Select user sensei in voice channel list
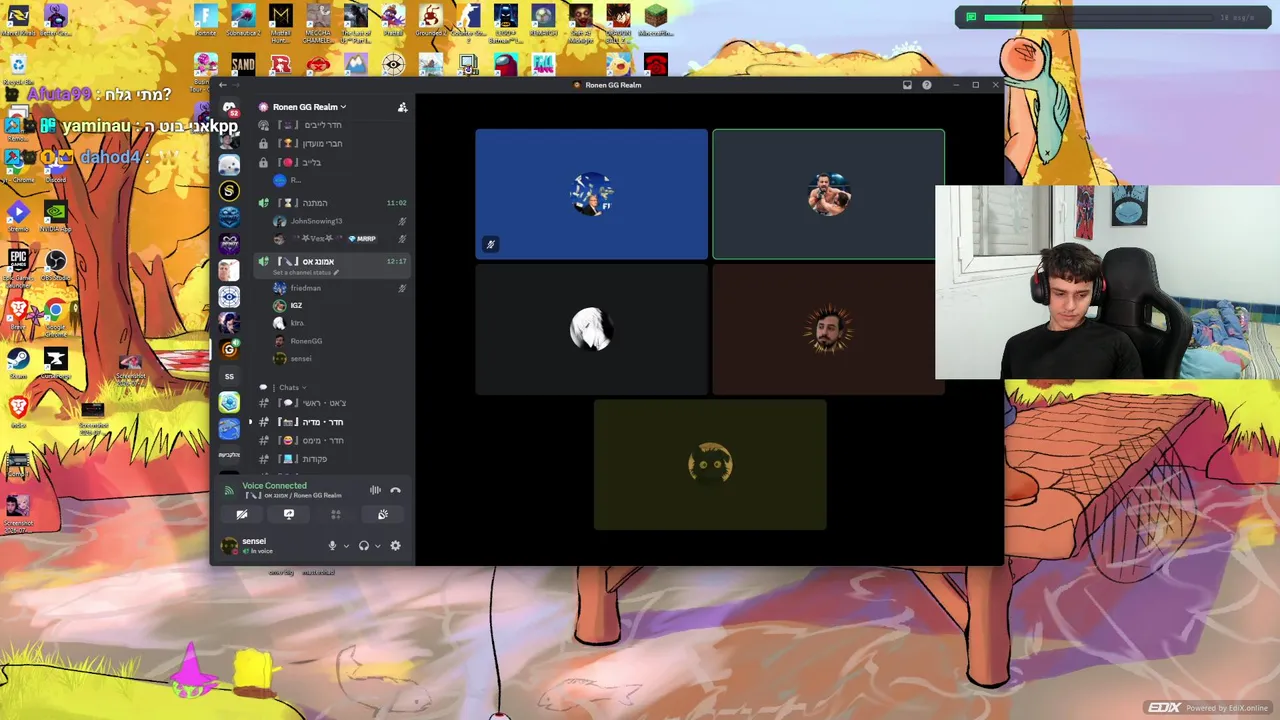 340,358
